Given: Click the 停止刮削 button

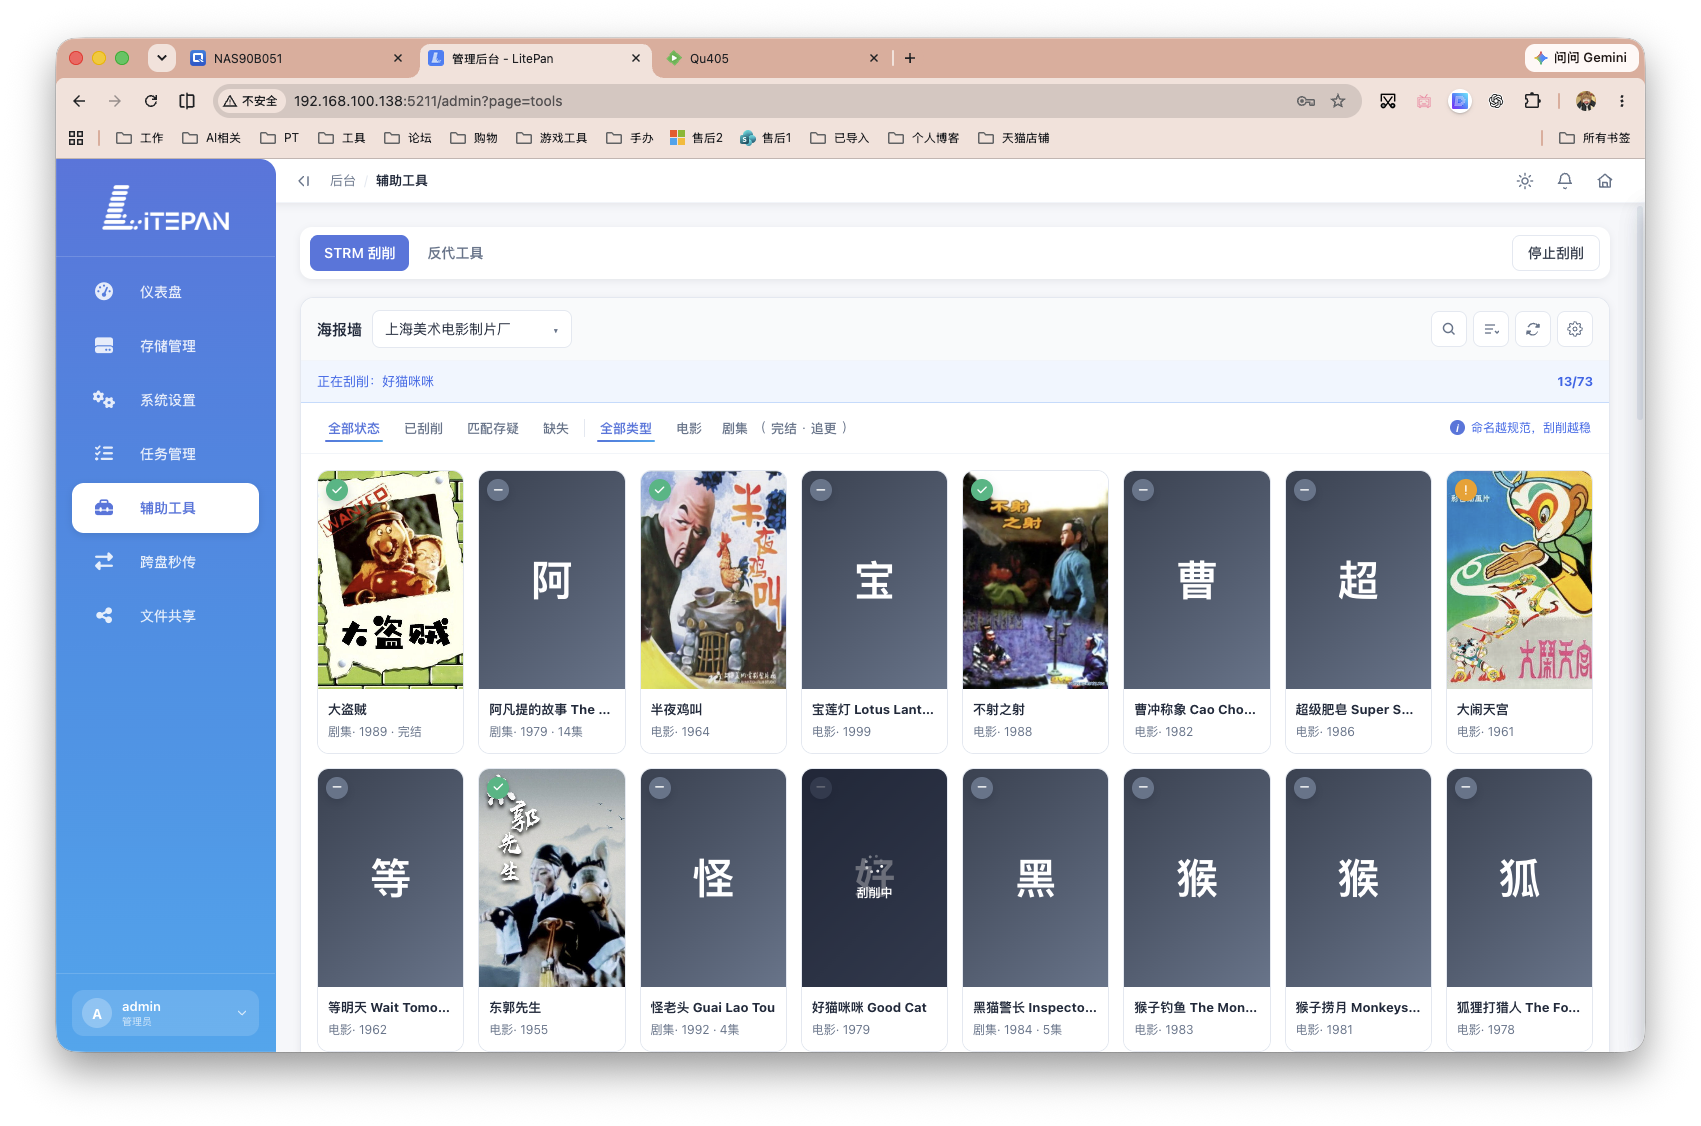Looking at the screenshot, I should click(1555, 253).
